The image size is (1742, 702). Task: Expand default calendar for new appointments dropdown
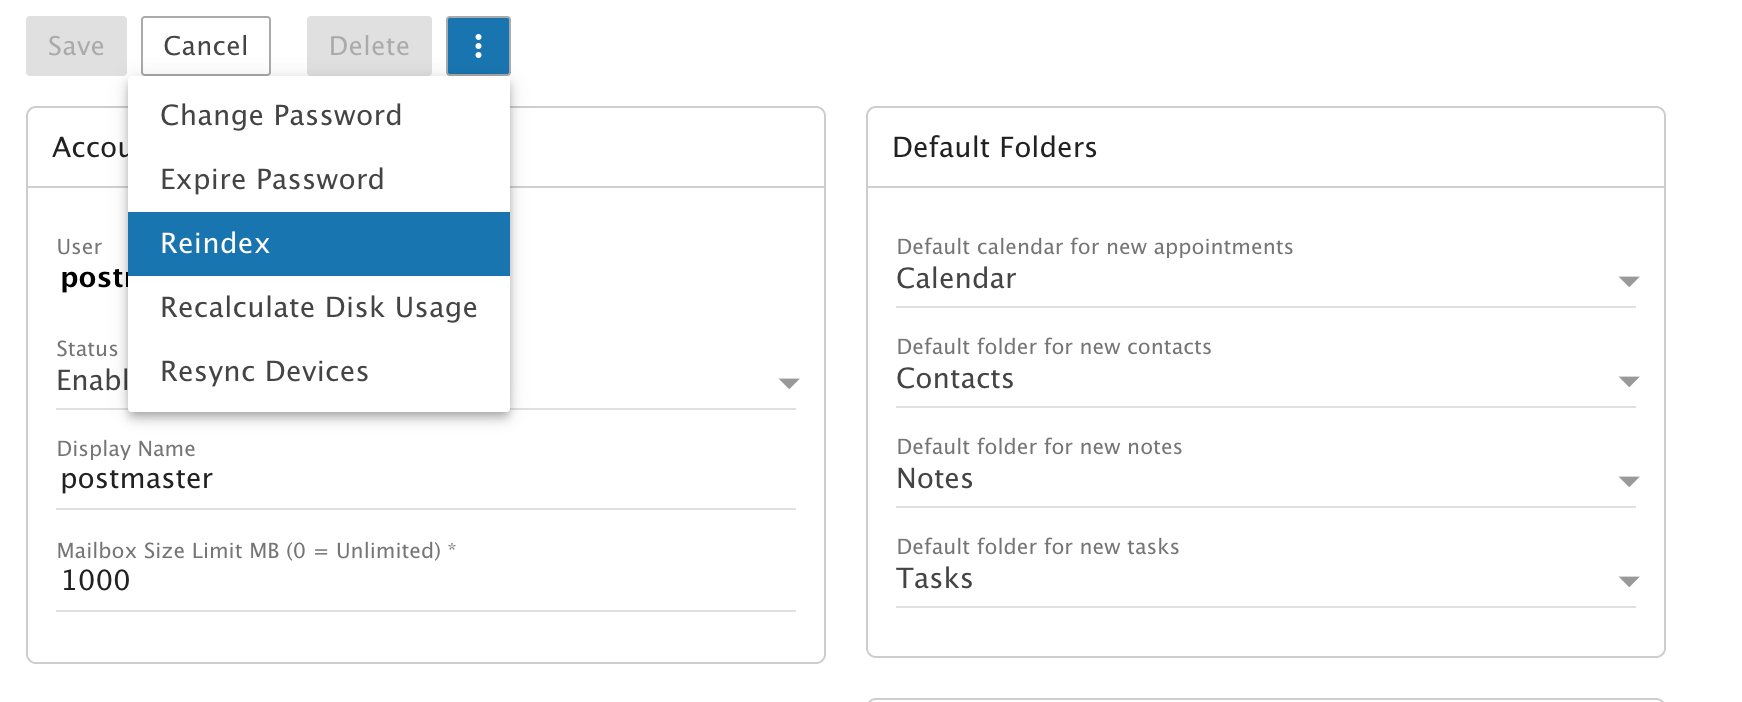pyautogui.click(x=1629, y=281)
